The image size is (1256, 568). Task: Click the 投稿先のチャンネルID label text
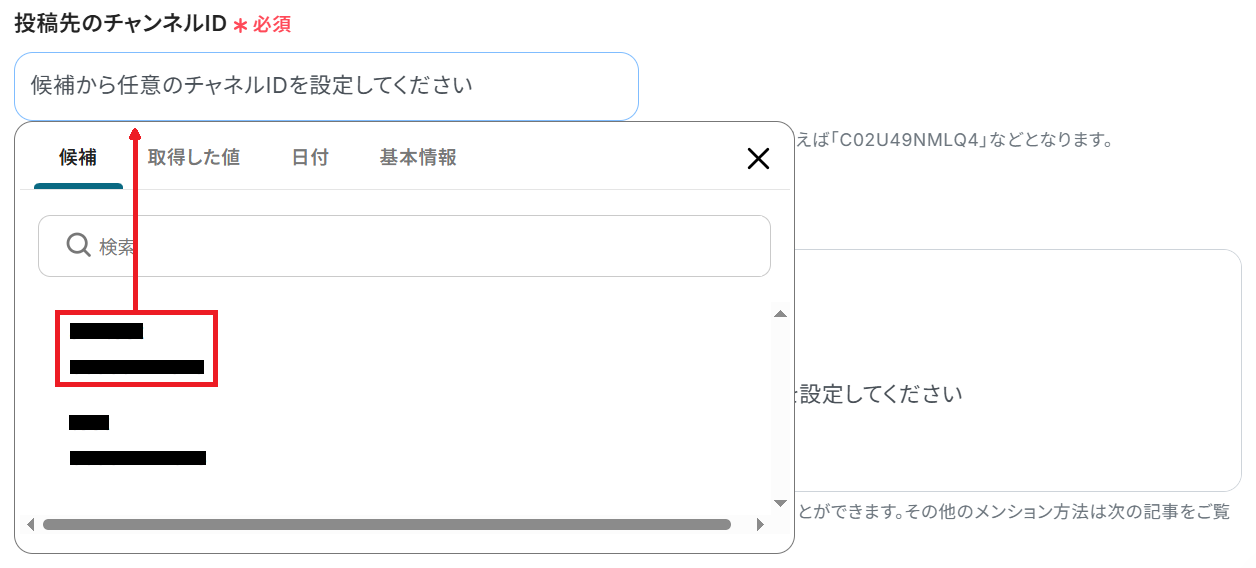pos(120,23)
